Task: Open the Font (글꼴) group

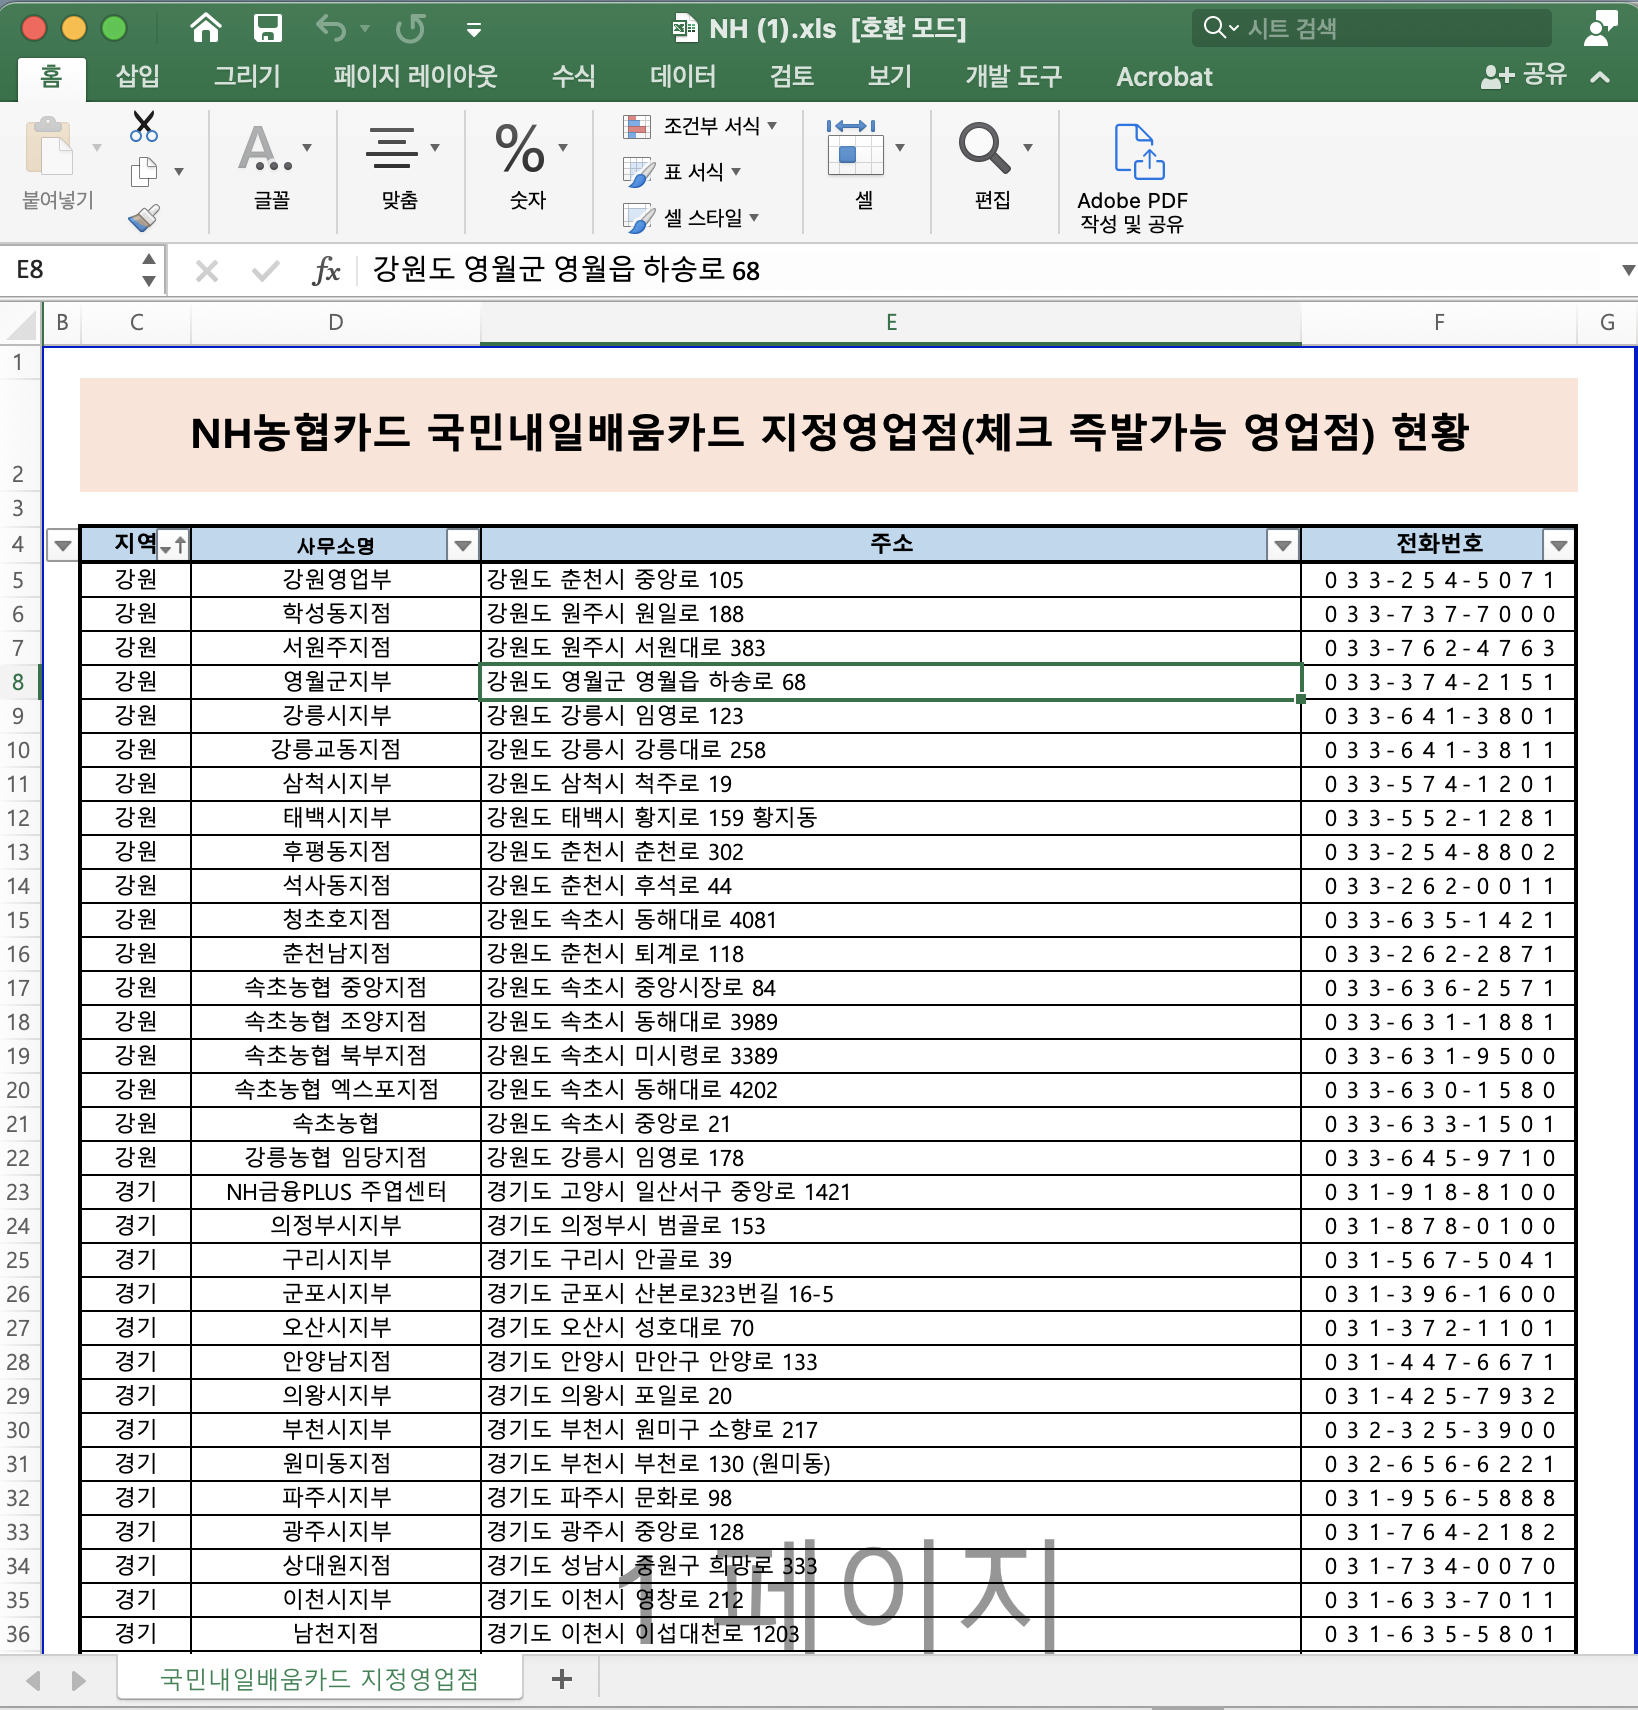Action: 271,166
